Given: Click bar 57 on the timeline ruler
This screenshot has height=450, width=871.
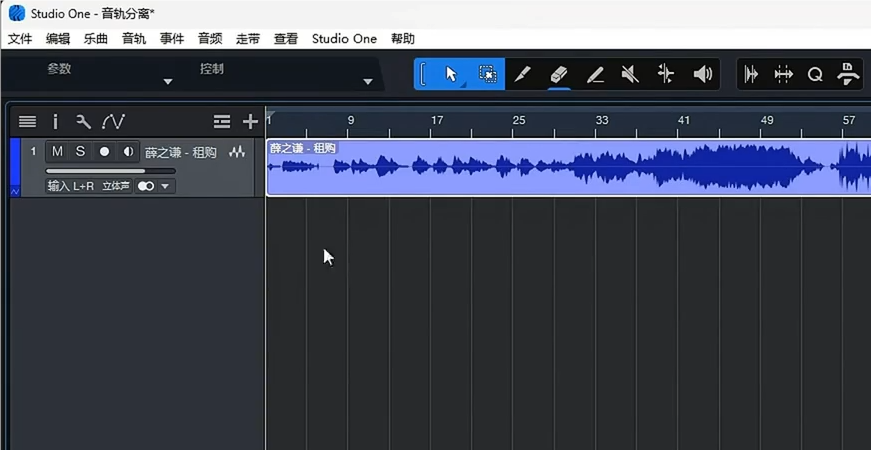Looking at the screenshot, I should [849, 120].
